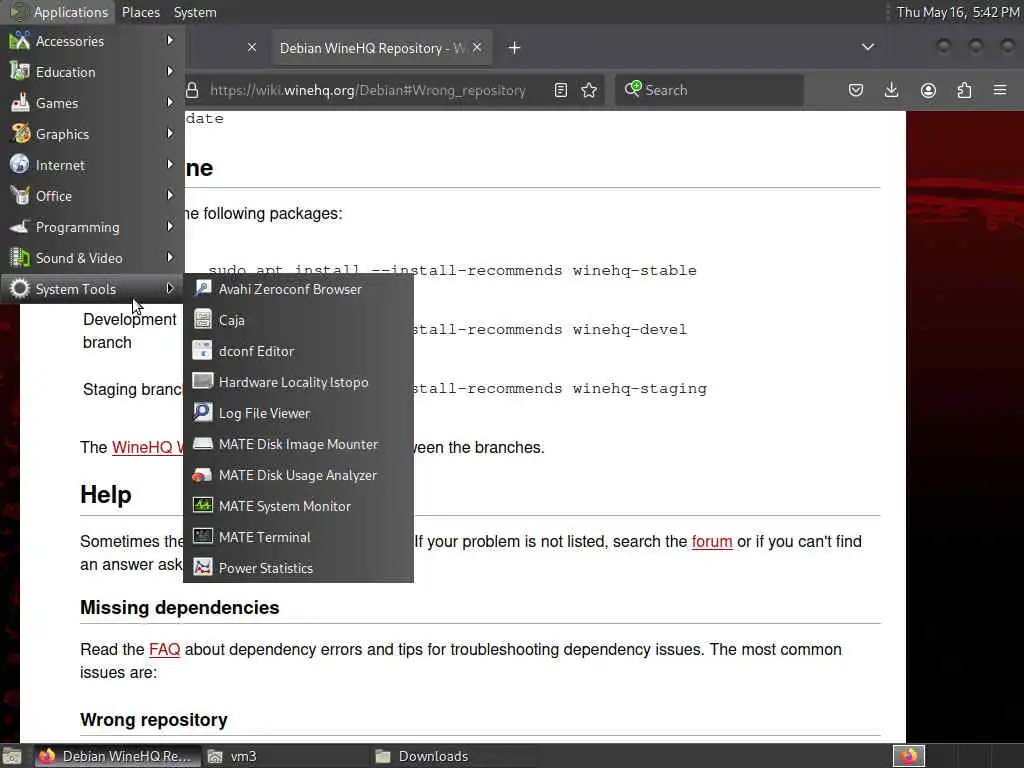Follow the forum link
This screenshot has height=768, width=1024.
712,541
